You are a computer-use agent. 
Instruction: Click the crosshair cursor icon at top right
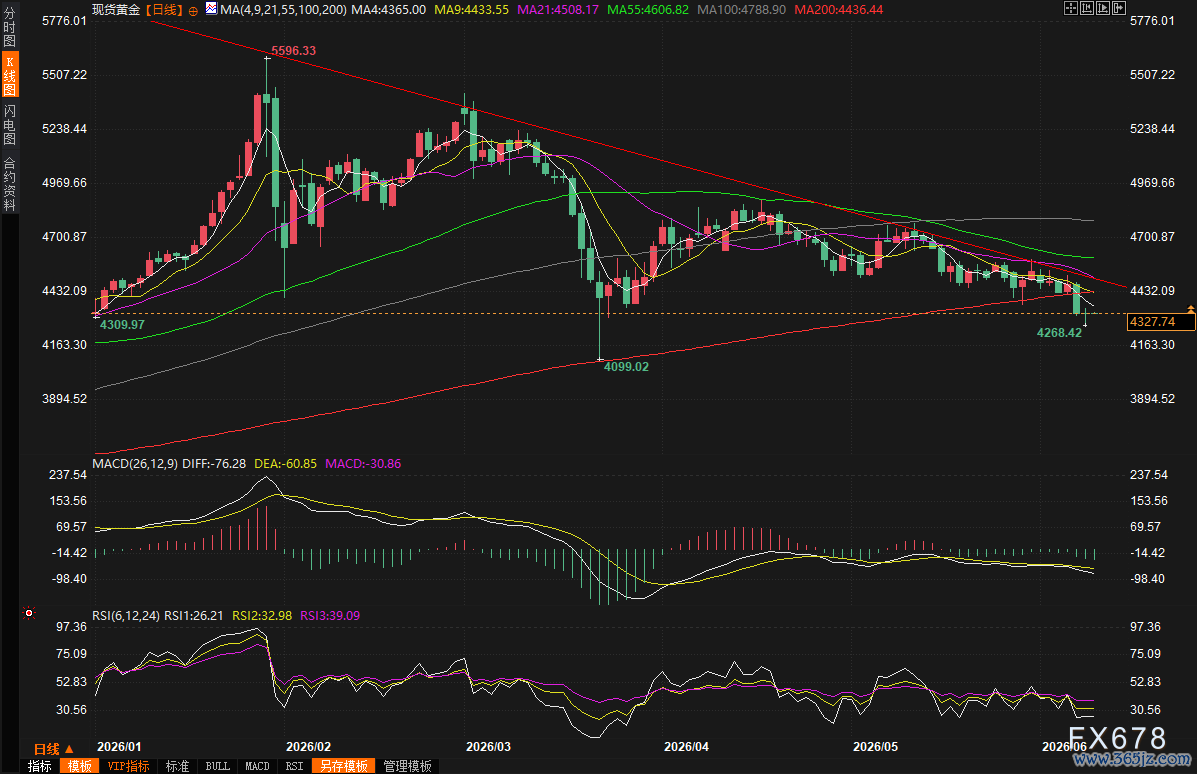1070,8
